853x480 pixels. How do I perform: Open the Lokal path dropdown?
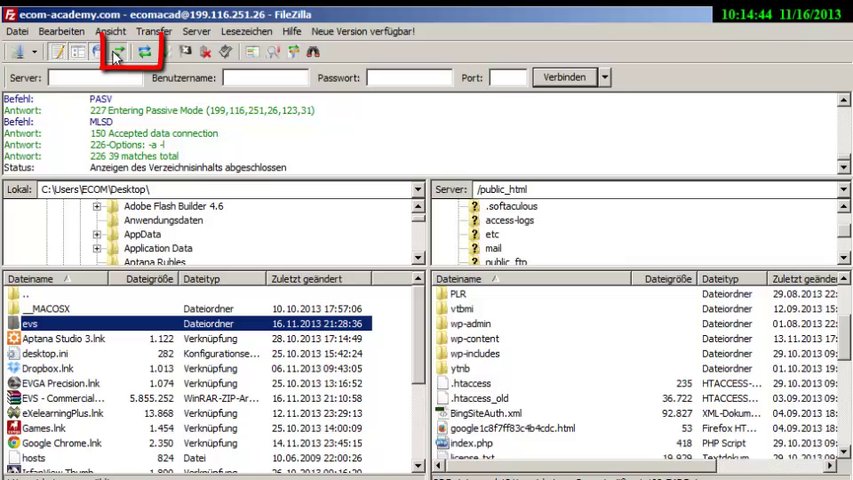tap(417, 189)
